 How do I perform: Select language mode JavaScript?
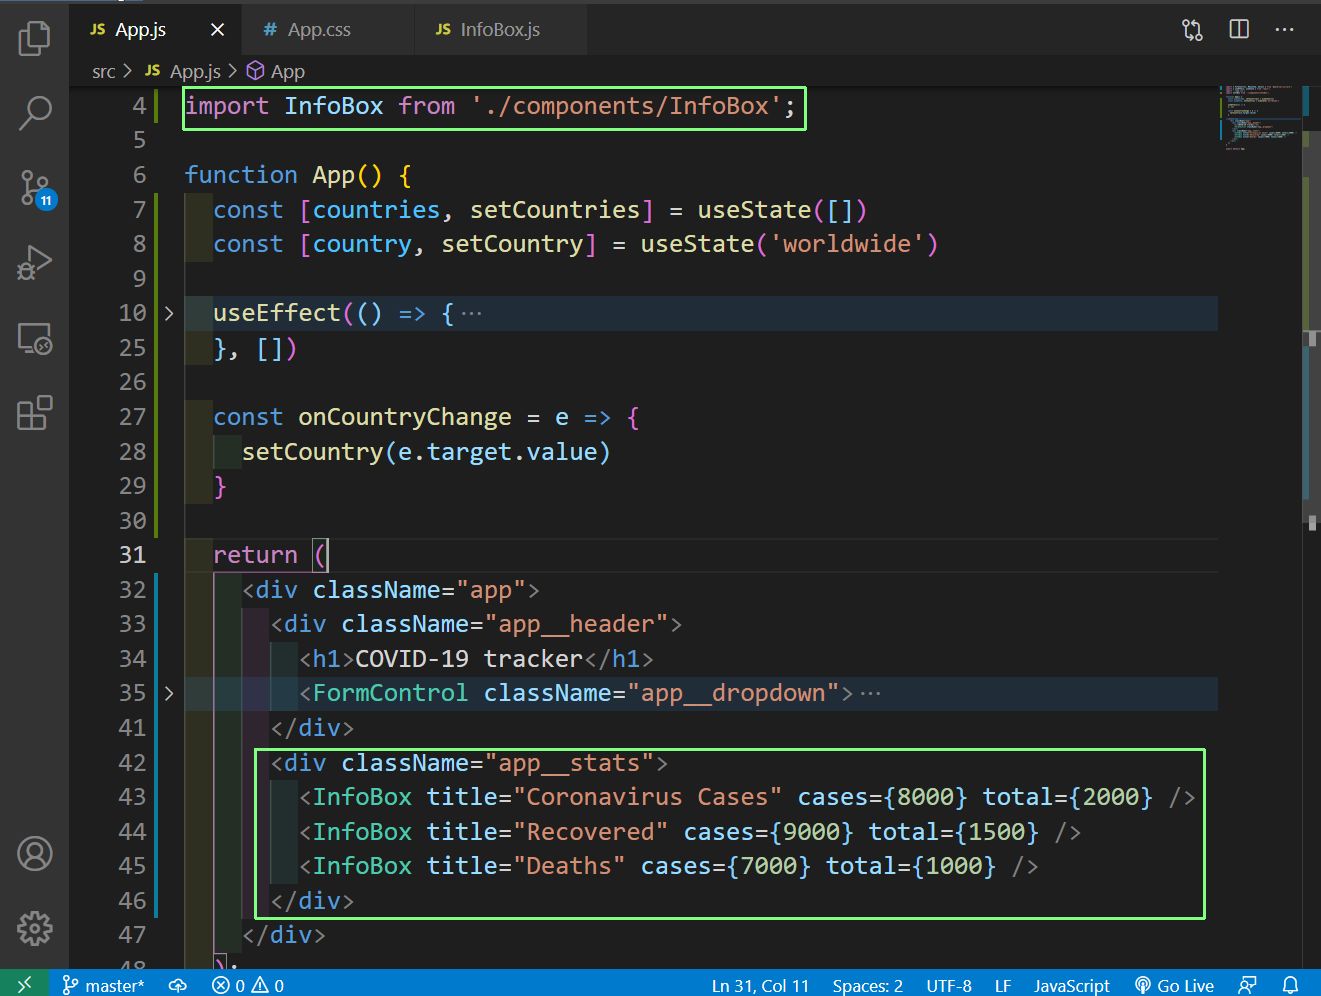1072,985
